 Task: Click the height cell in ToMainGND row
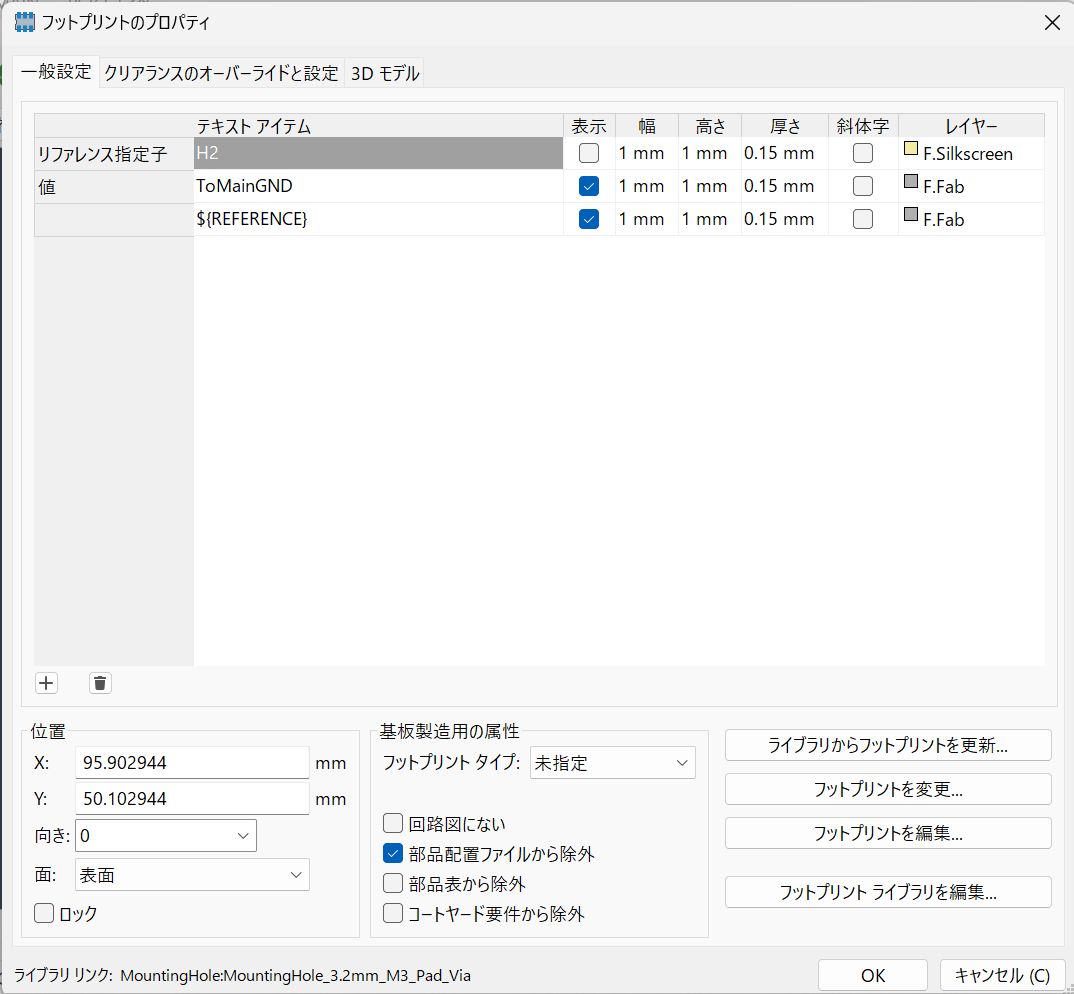pos(710,186)
